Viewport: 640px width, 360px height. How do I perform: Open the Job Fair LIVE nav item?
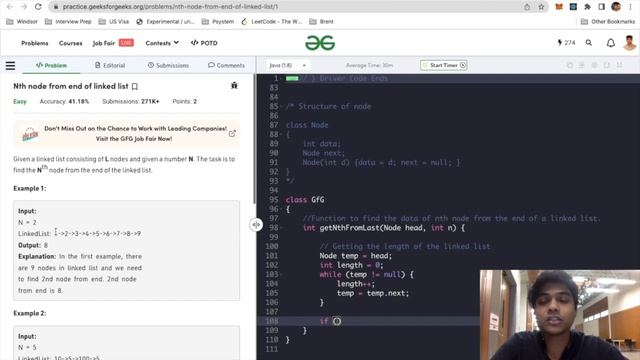coord(113,43)
